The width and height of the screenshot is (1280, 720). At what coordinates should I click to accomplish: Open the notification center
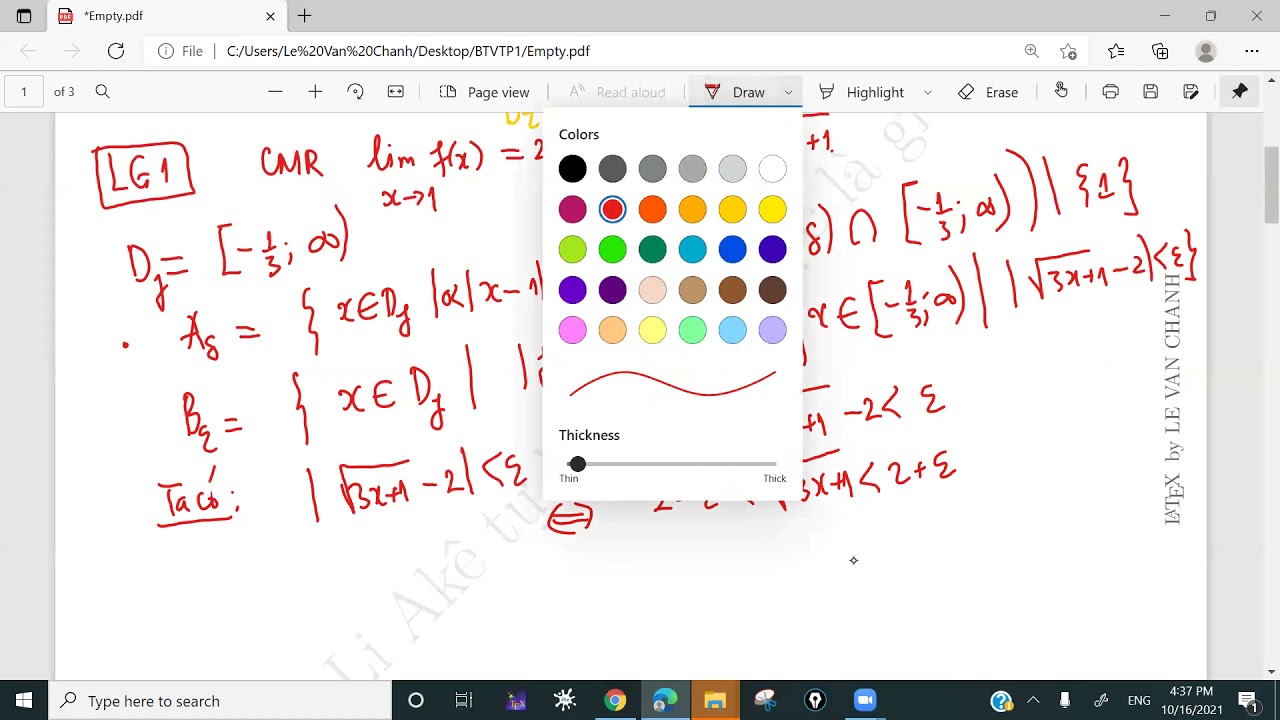tap(1248, 700)
